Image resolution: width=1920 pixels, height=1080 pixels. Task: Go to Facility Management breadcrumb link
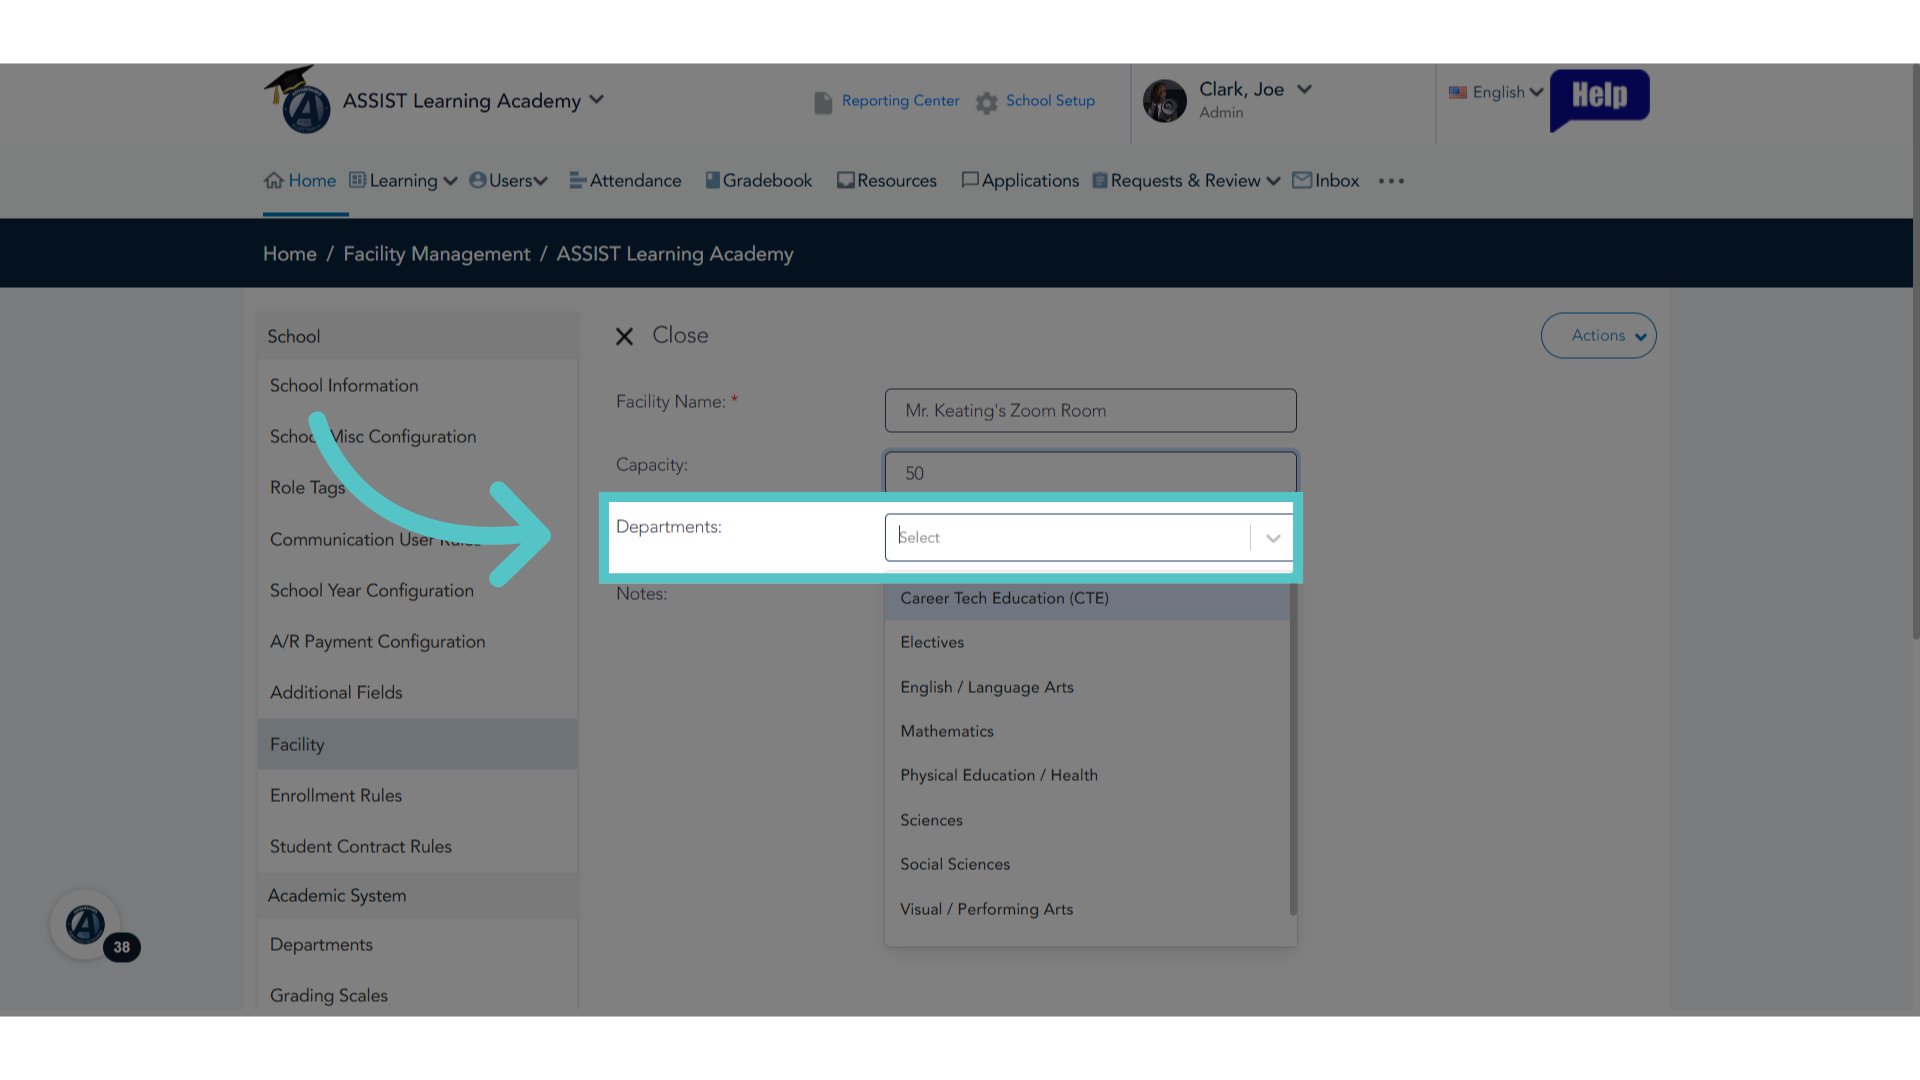pyautogui.click(x=437, y=254)
